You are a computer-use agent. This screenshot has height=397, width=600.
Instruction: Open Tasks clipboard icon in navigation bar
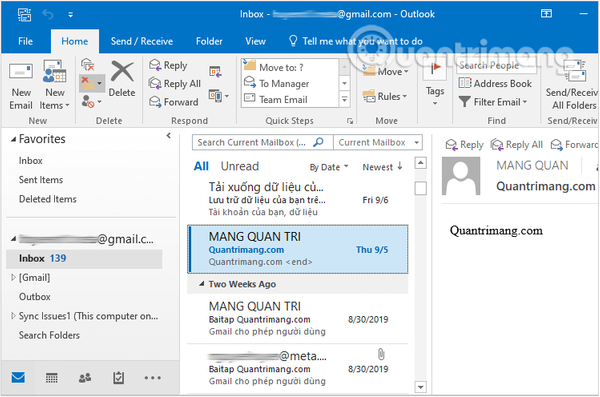click(118, 378)
